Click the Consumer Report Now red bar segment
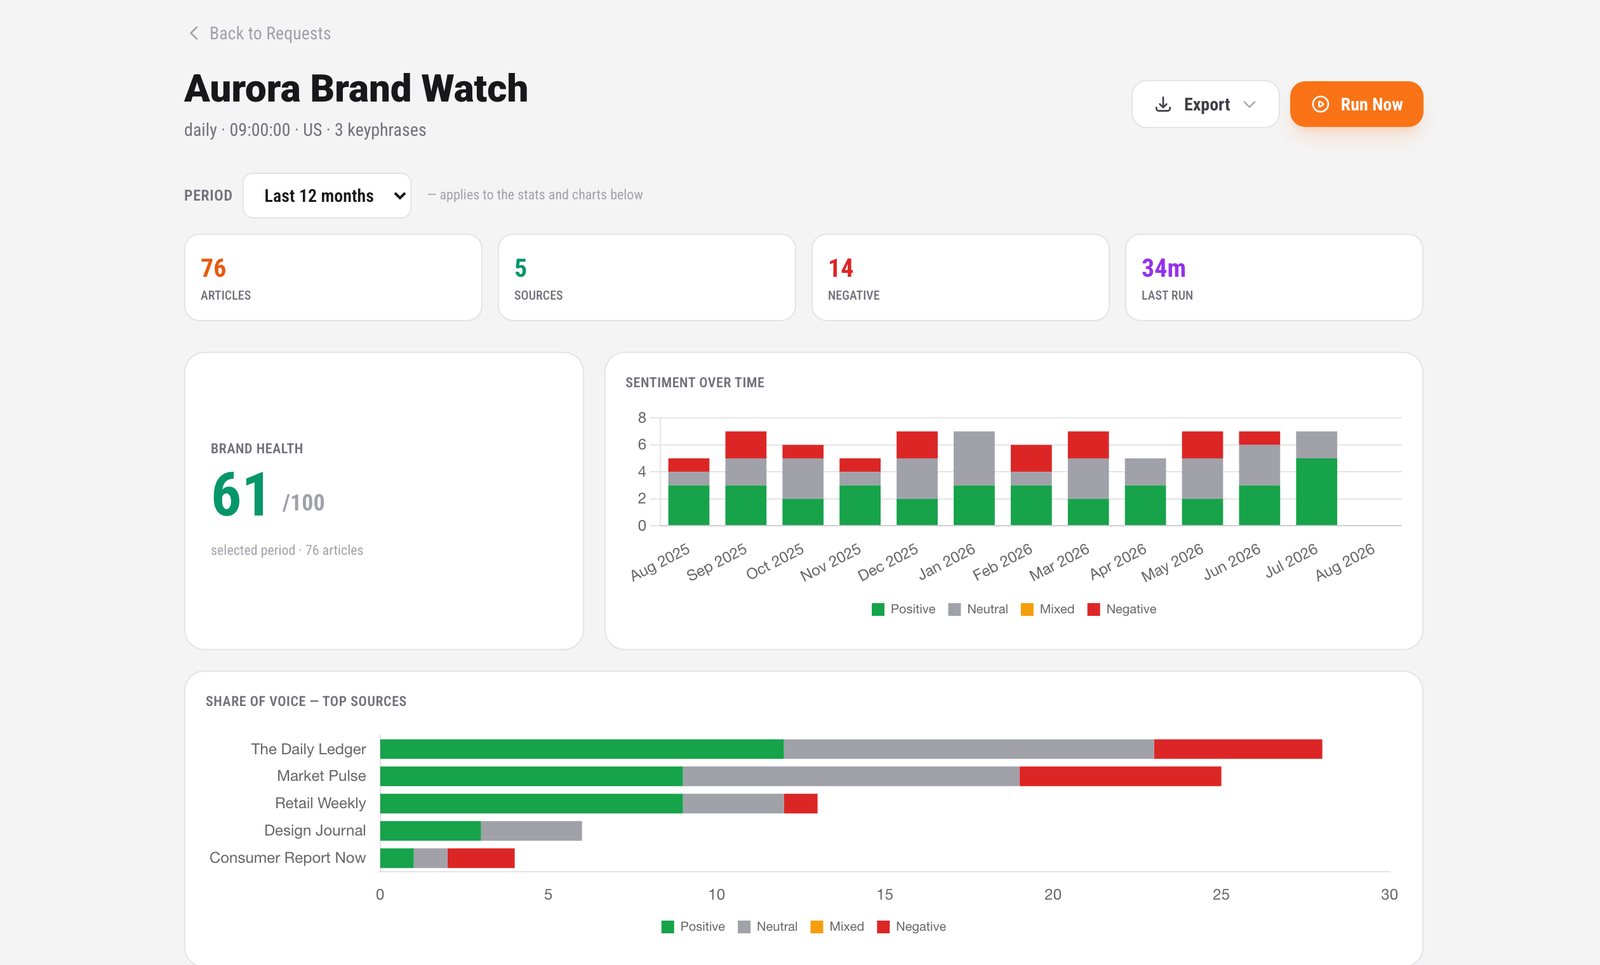Image resolution: width=1600 pixels, height=965 pixels. (481, 858)
